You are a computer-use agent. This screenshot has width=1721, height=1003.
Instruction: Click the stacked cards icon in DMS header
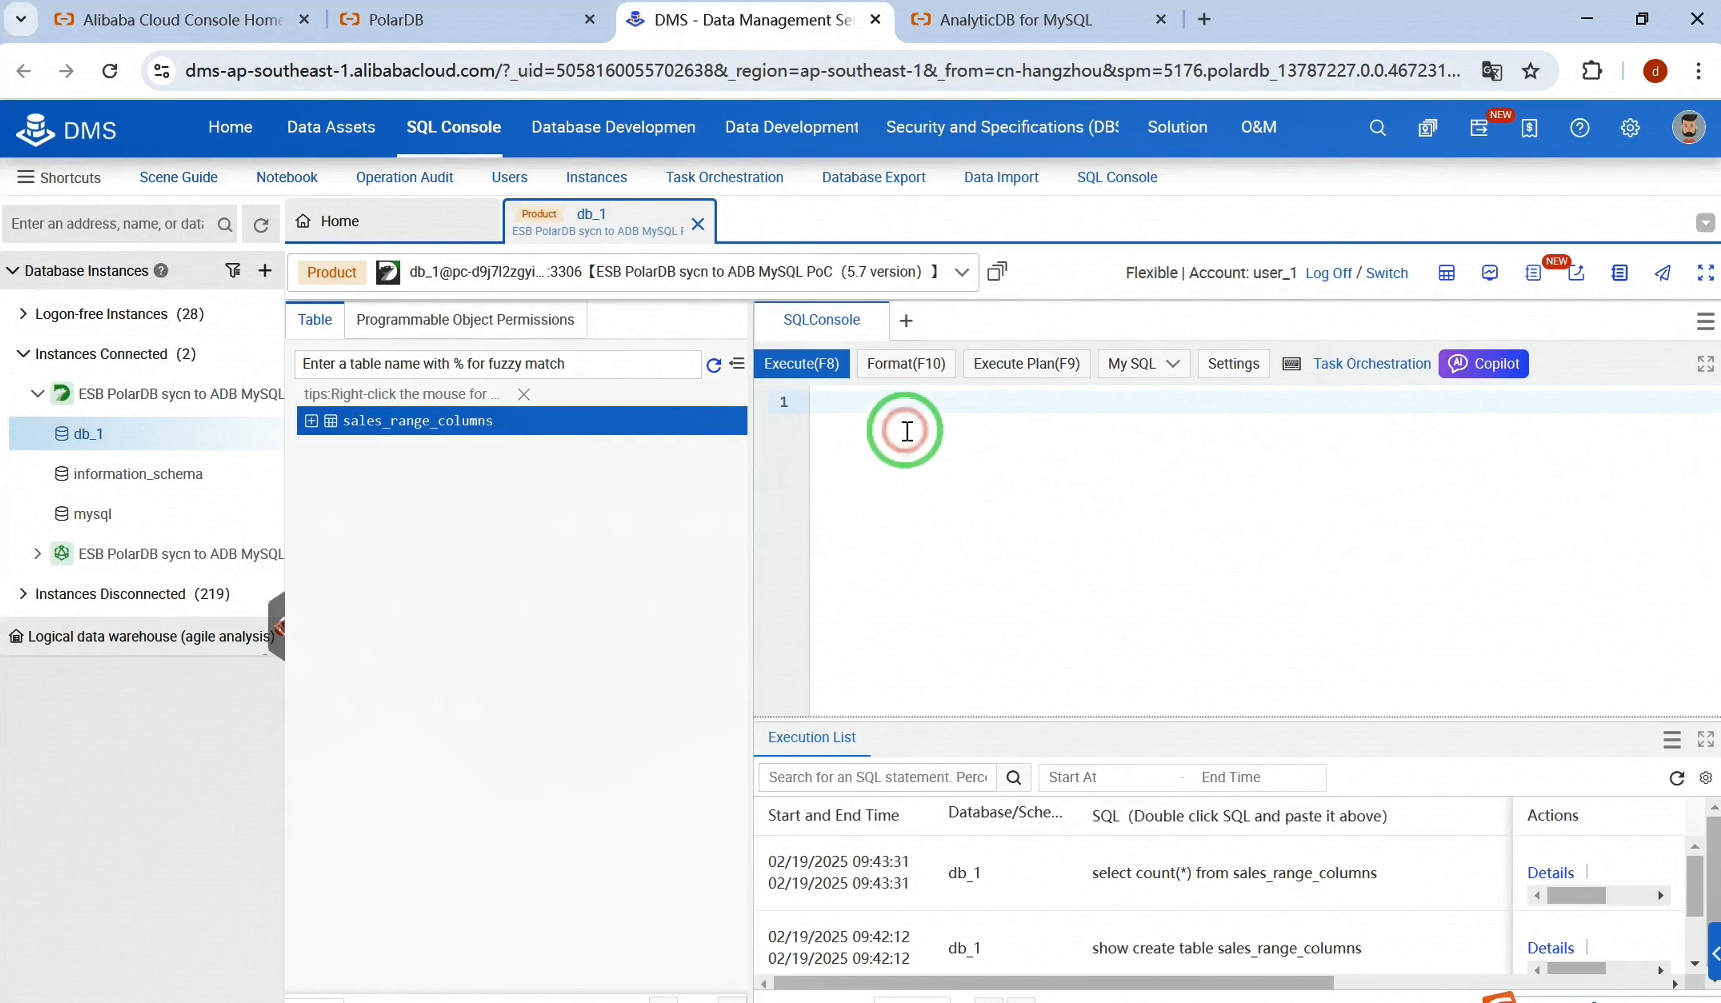(x=1428, y=128)
